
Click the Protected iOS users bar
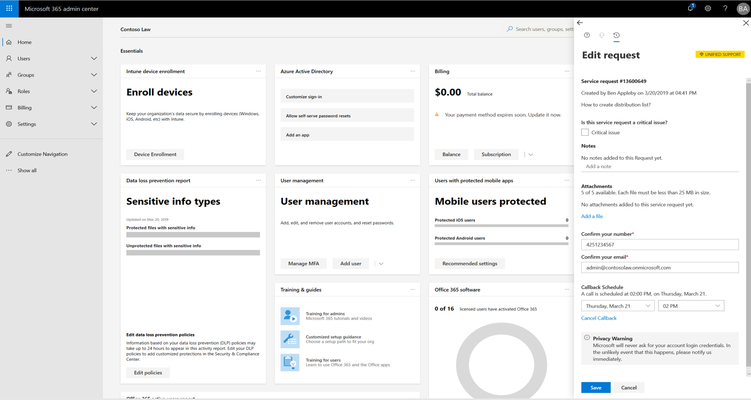click(x=501, y=226)
